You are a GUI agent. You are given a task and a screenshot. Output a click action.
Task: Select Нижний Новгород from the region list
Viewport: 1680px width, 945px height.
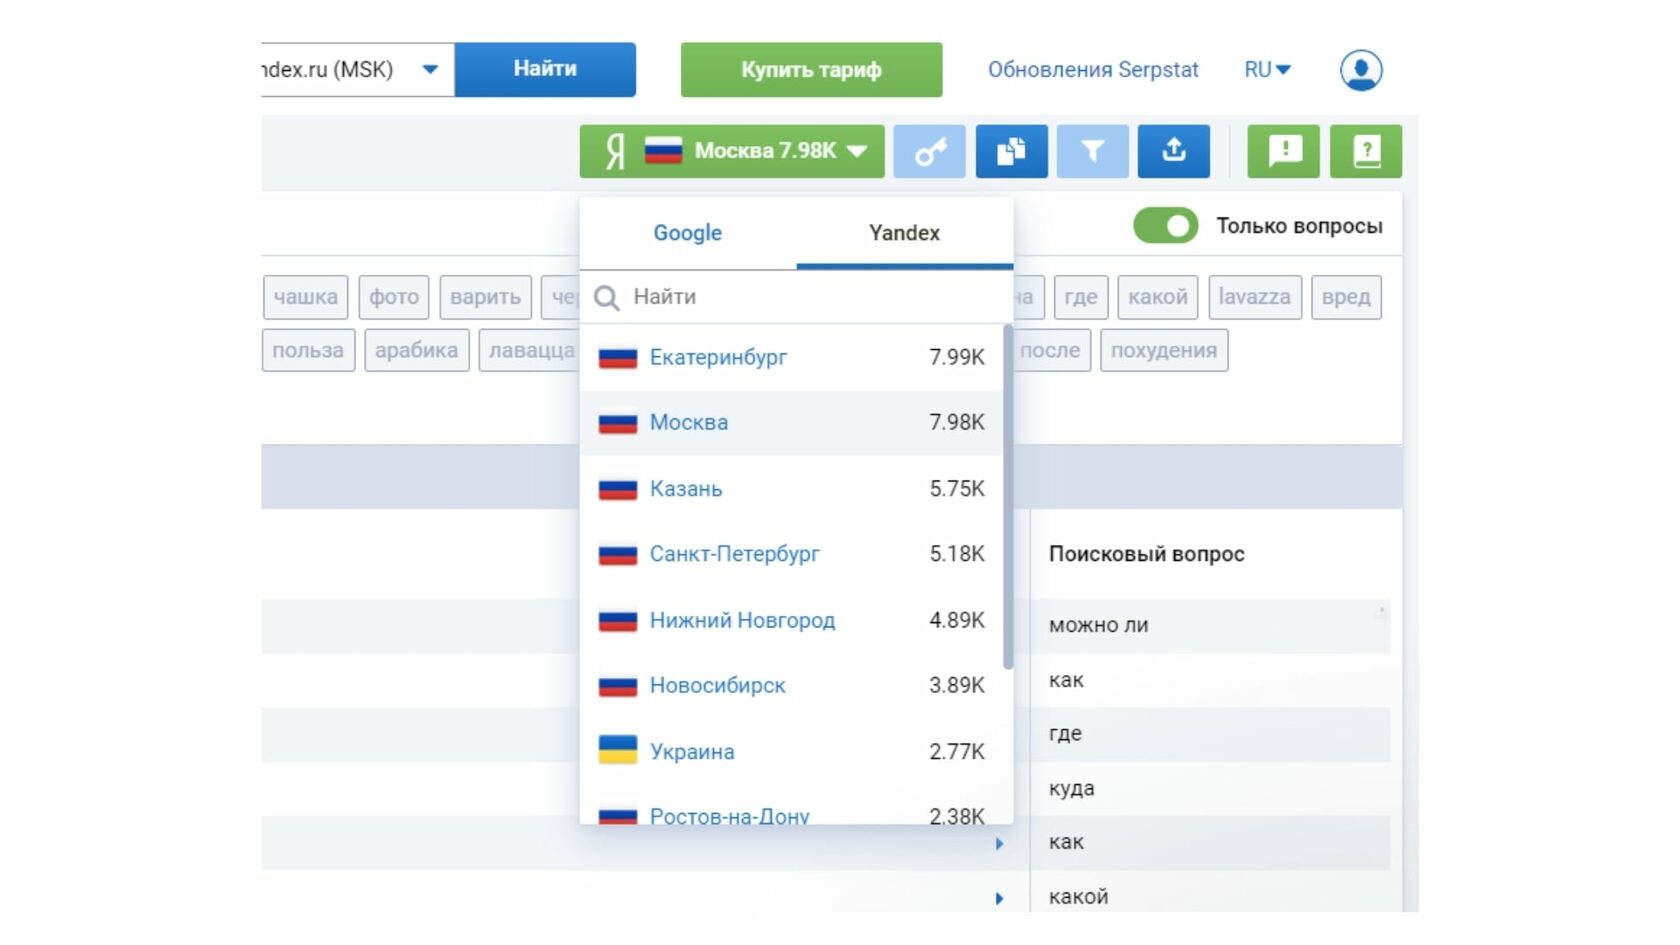[x=791, y=620]
